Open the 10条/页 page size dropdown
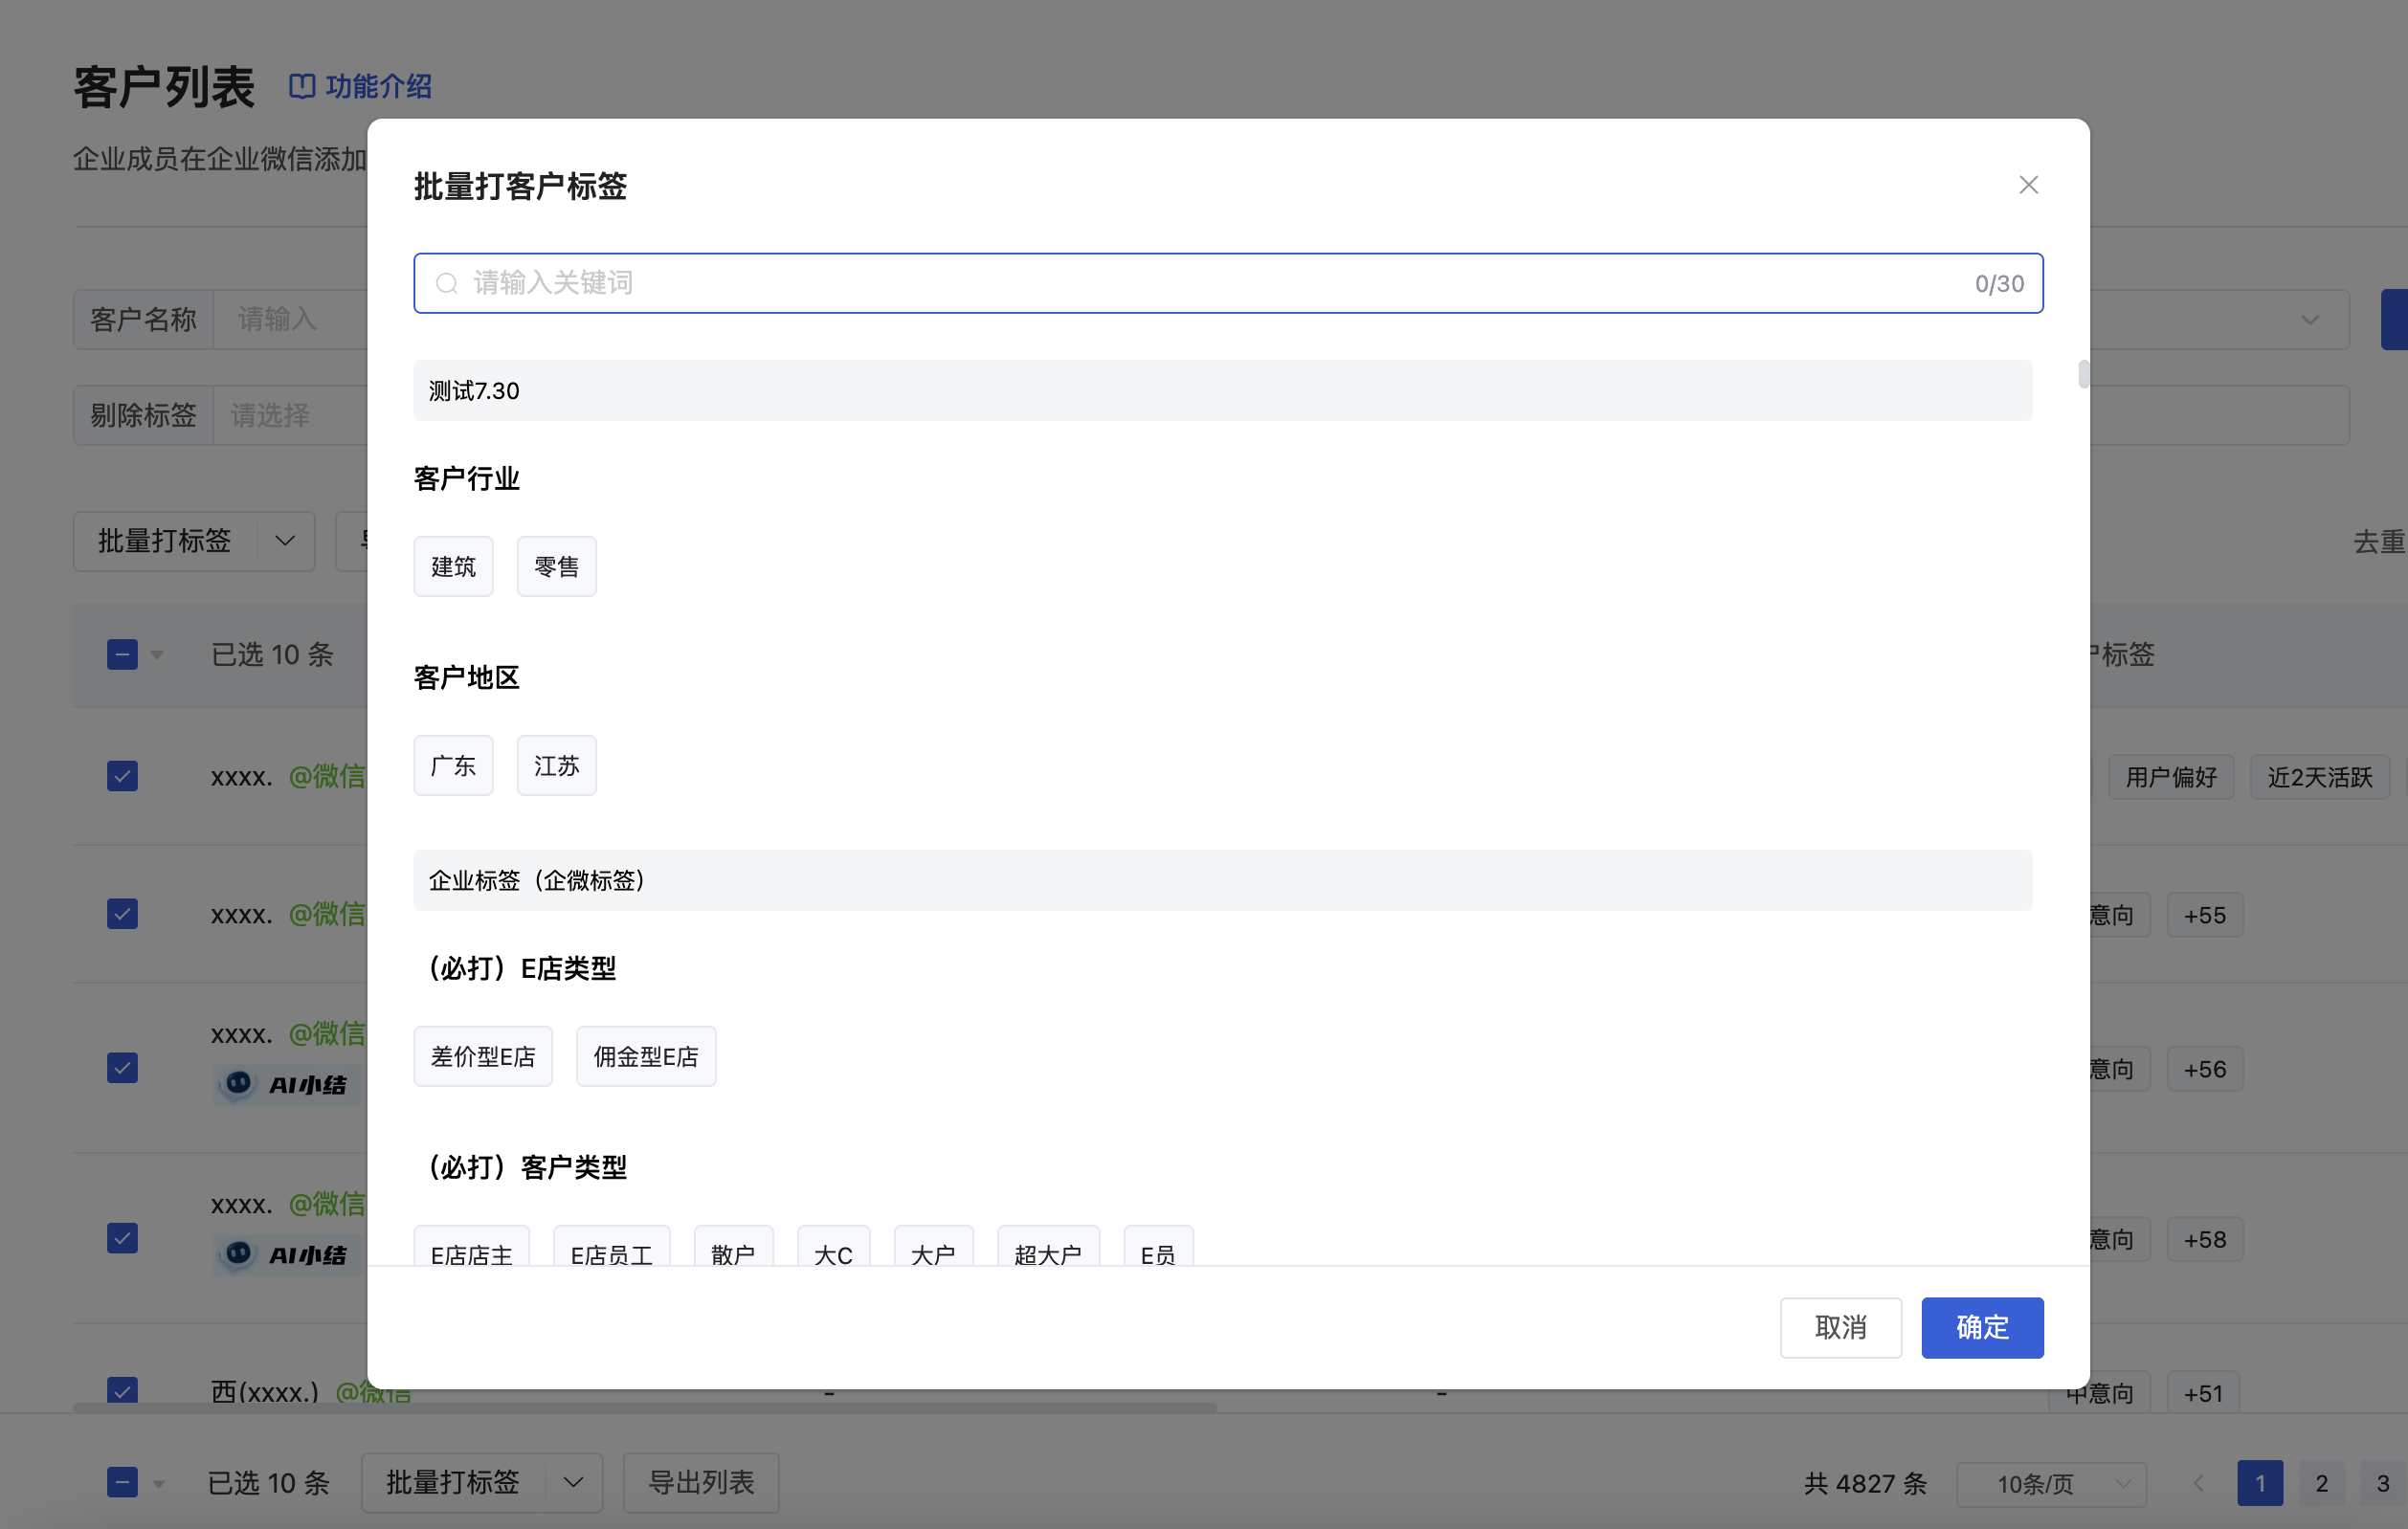The height and width of the screenshot is (1529, 2408). tap(2051, 1483)
